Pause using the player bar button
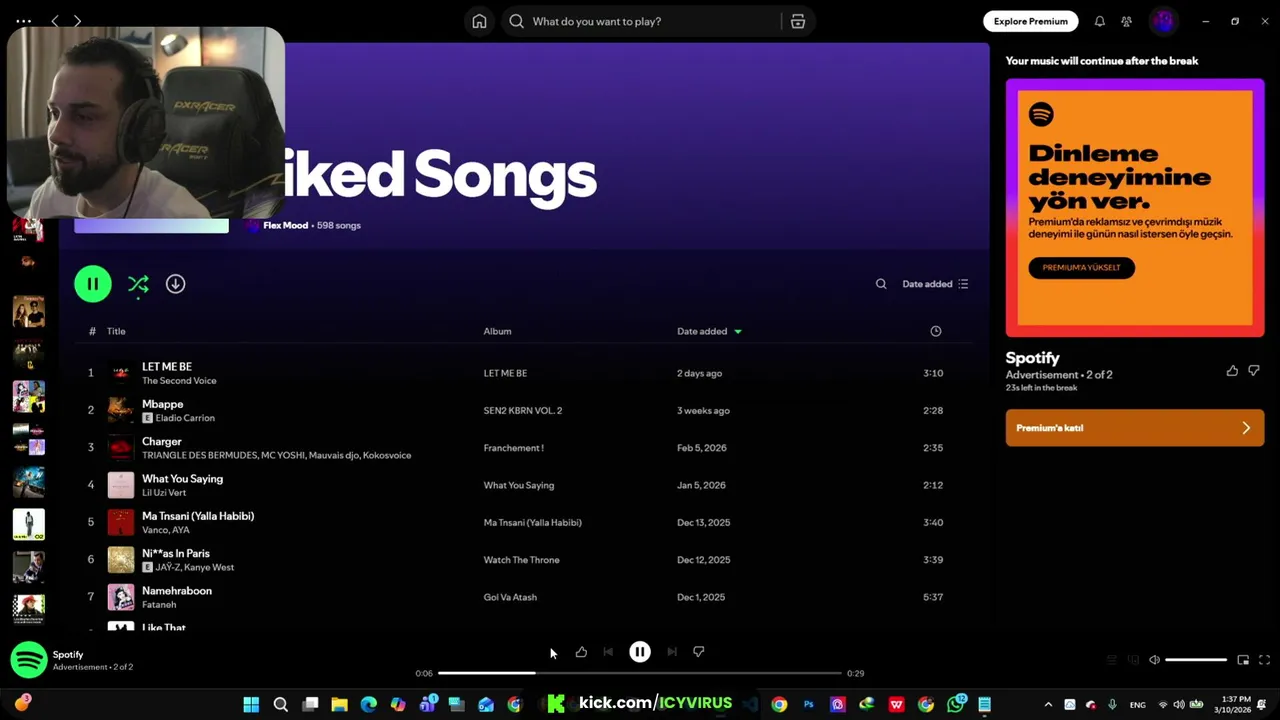 (640, 652)
